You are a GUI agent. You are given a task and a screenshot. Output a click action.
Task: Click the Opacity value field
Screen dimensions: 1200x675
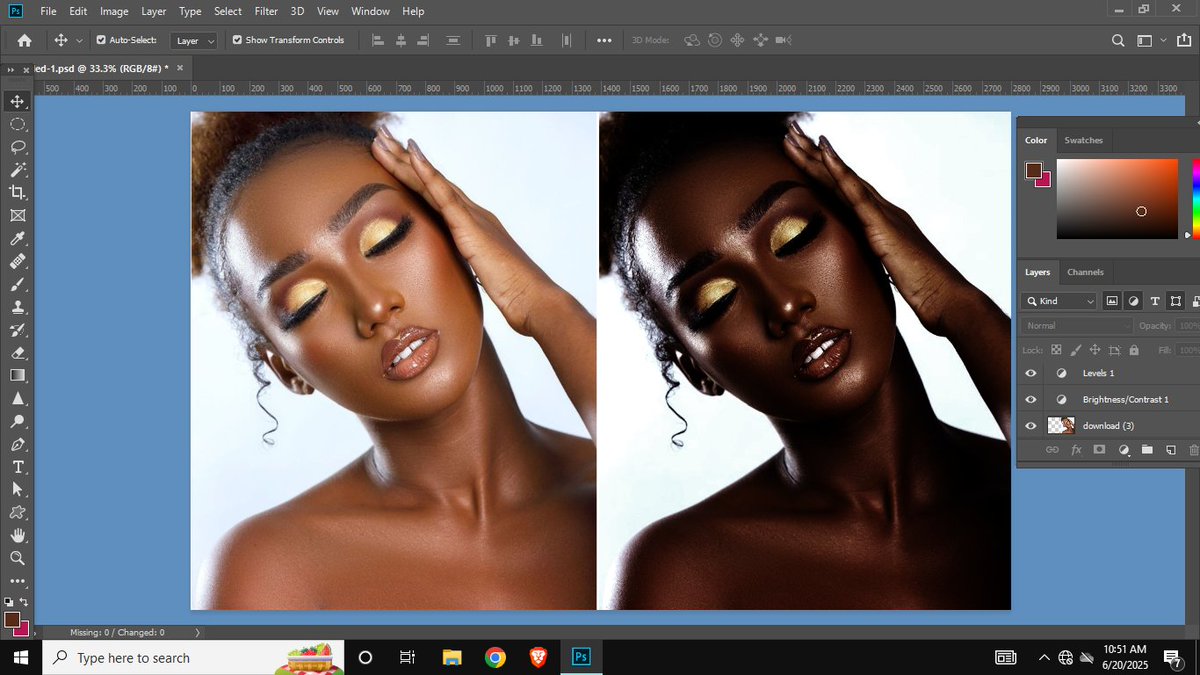tap(1189, 326)
